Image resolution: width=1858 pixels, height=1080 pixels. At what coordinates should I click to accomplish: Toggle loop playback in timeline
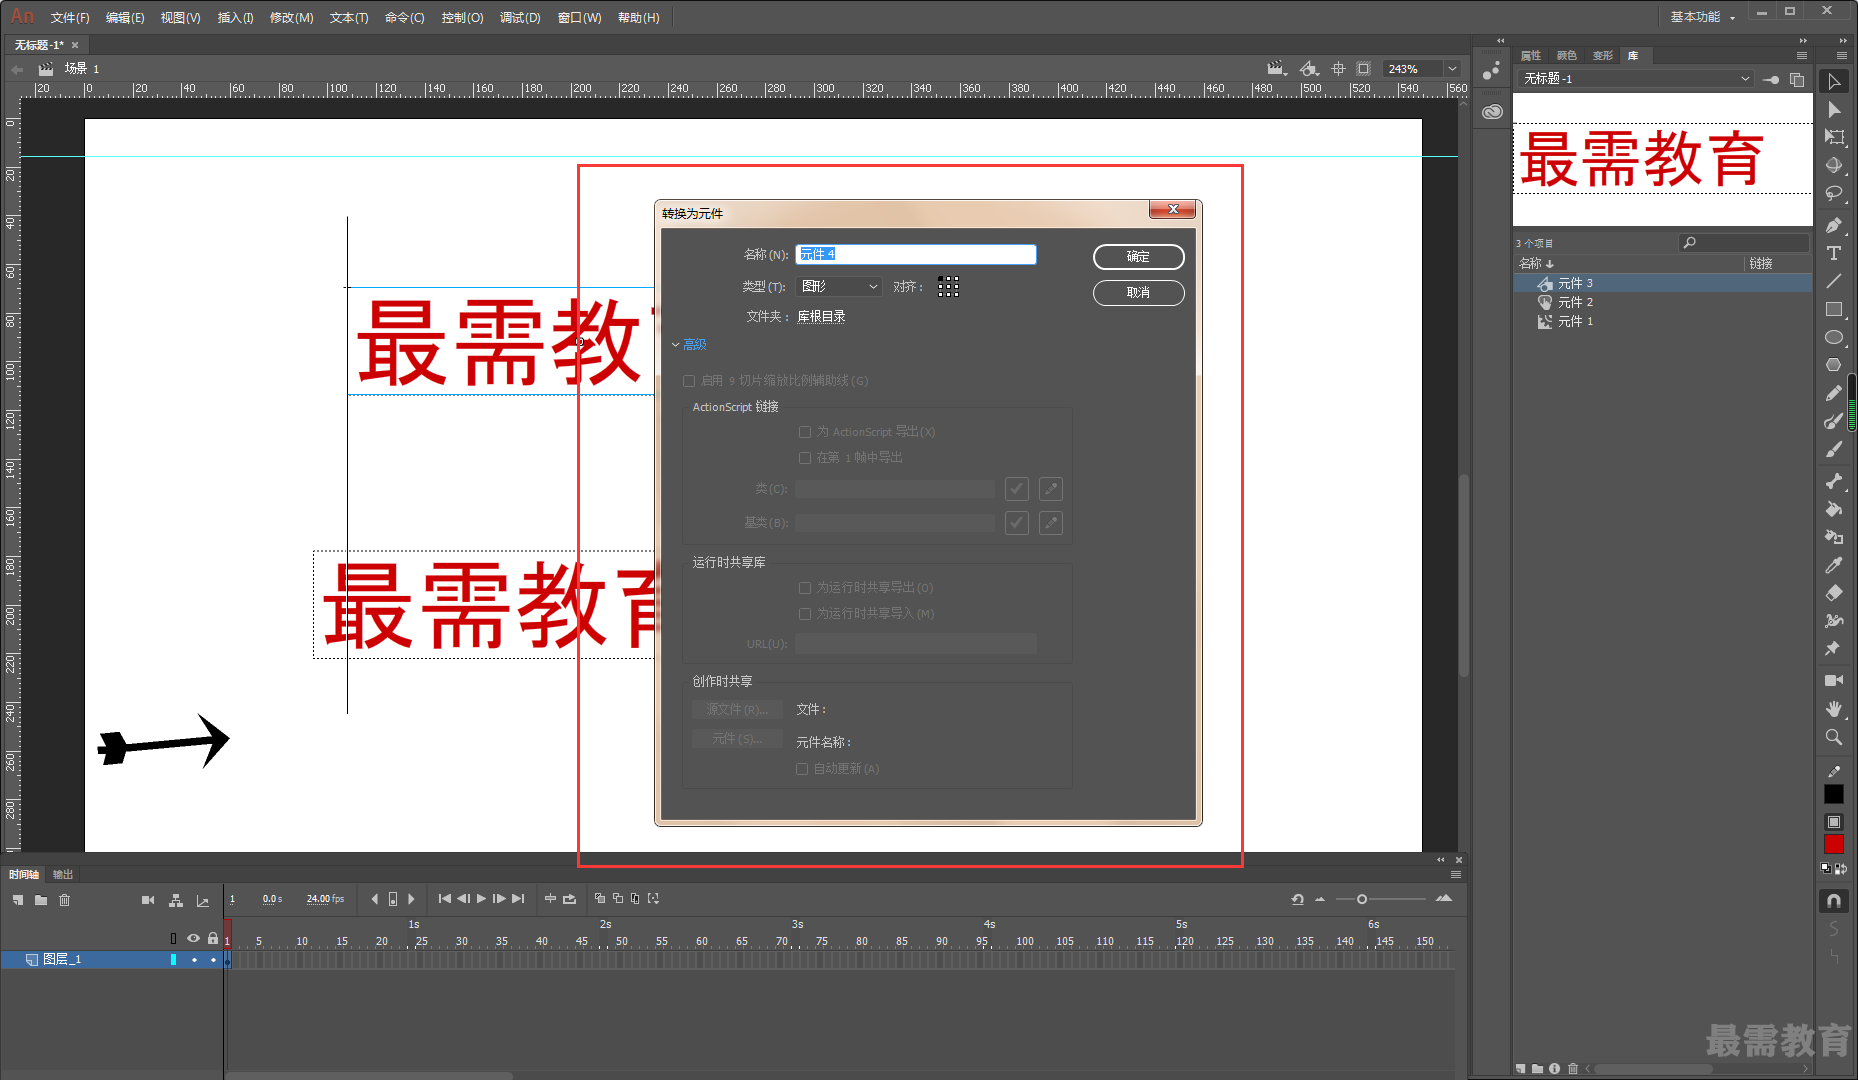pyautogui.click(x=570, y=898)
